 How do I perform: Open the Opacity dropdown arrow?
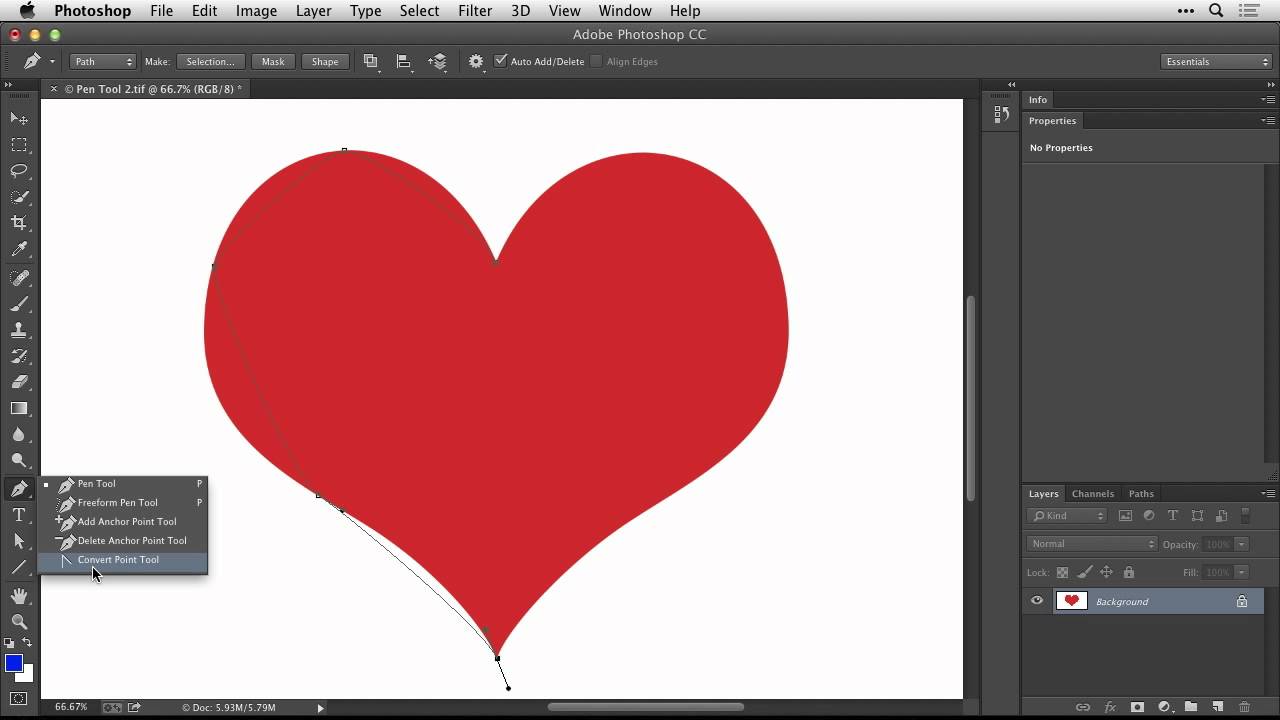[x=1241, y=544]
